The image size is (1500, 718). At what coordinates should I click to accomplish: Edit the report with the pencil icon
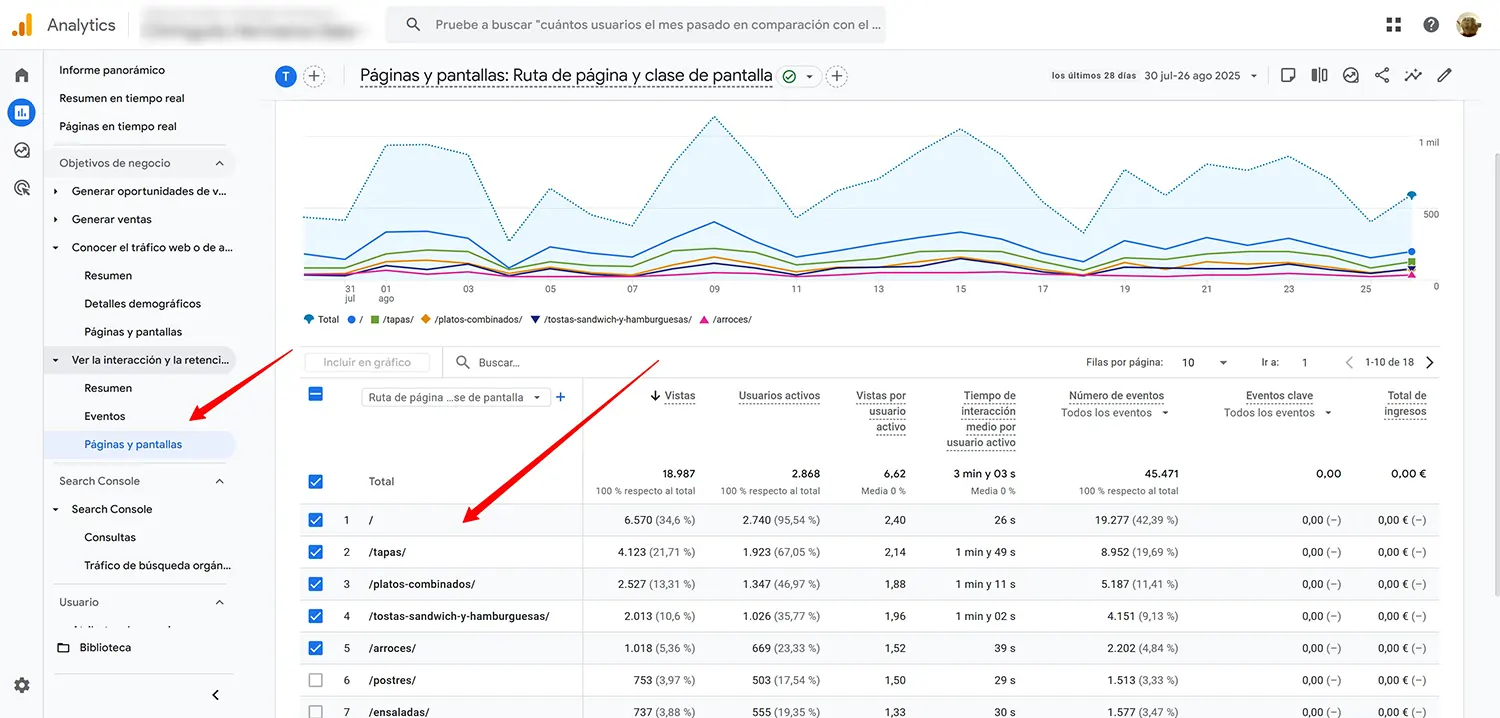point(1444,75)
